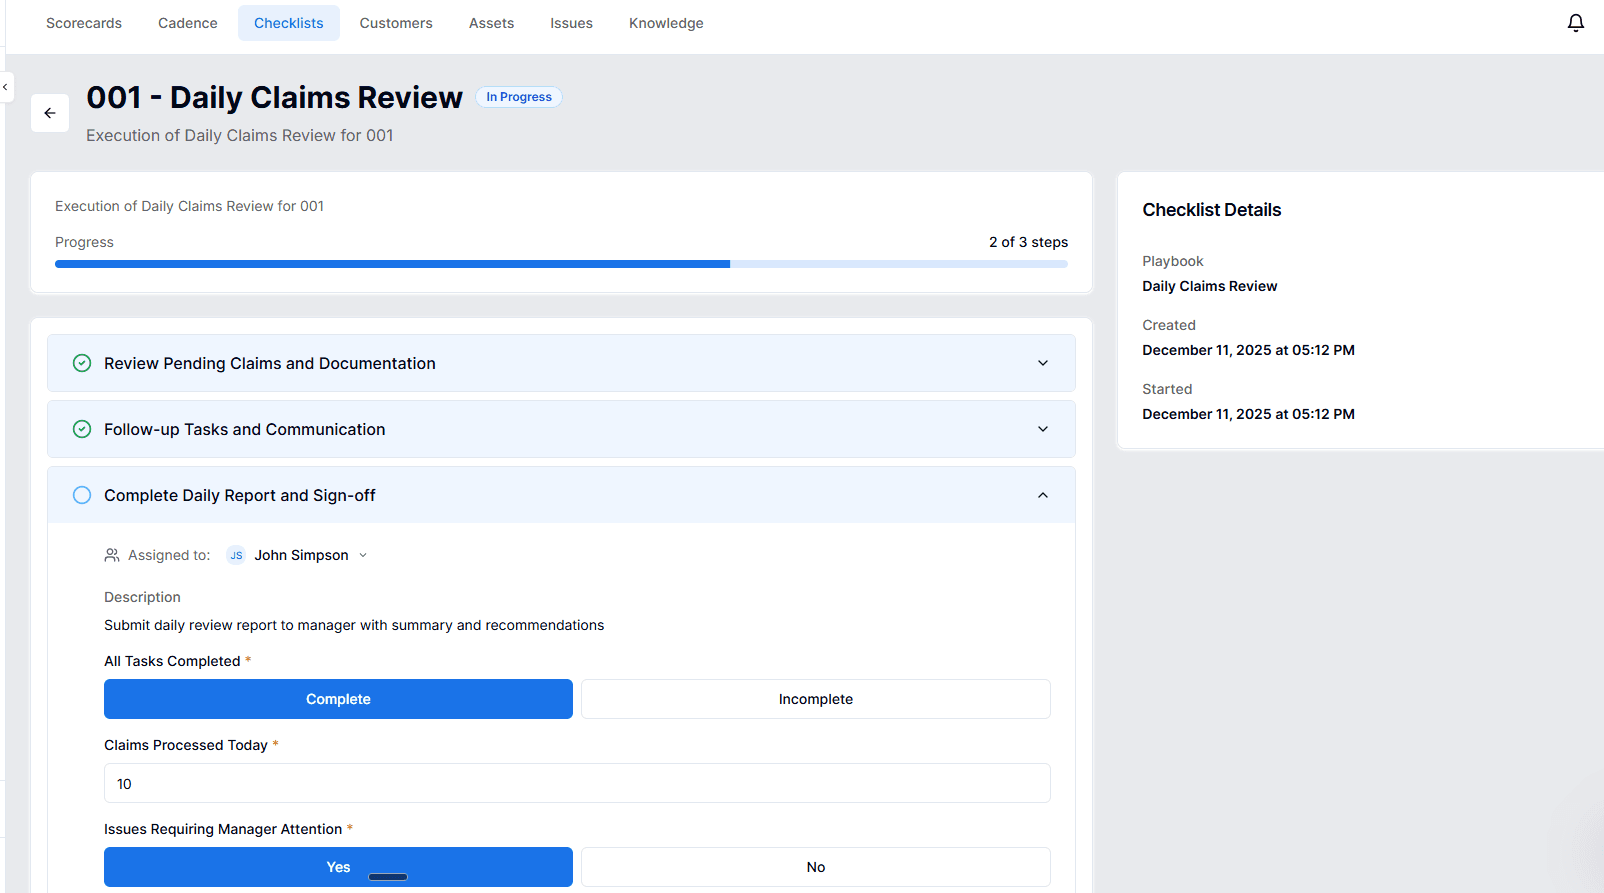Expand Review Pending Claims and Documentation
The height and width of the screenshot is (893, 1604).
[561, 363]
